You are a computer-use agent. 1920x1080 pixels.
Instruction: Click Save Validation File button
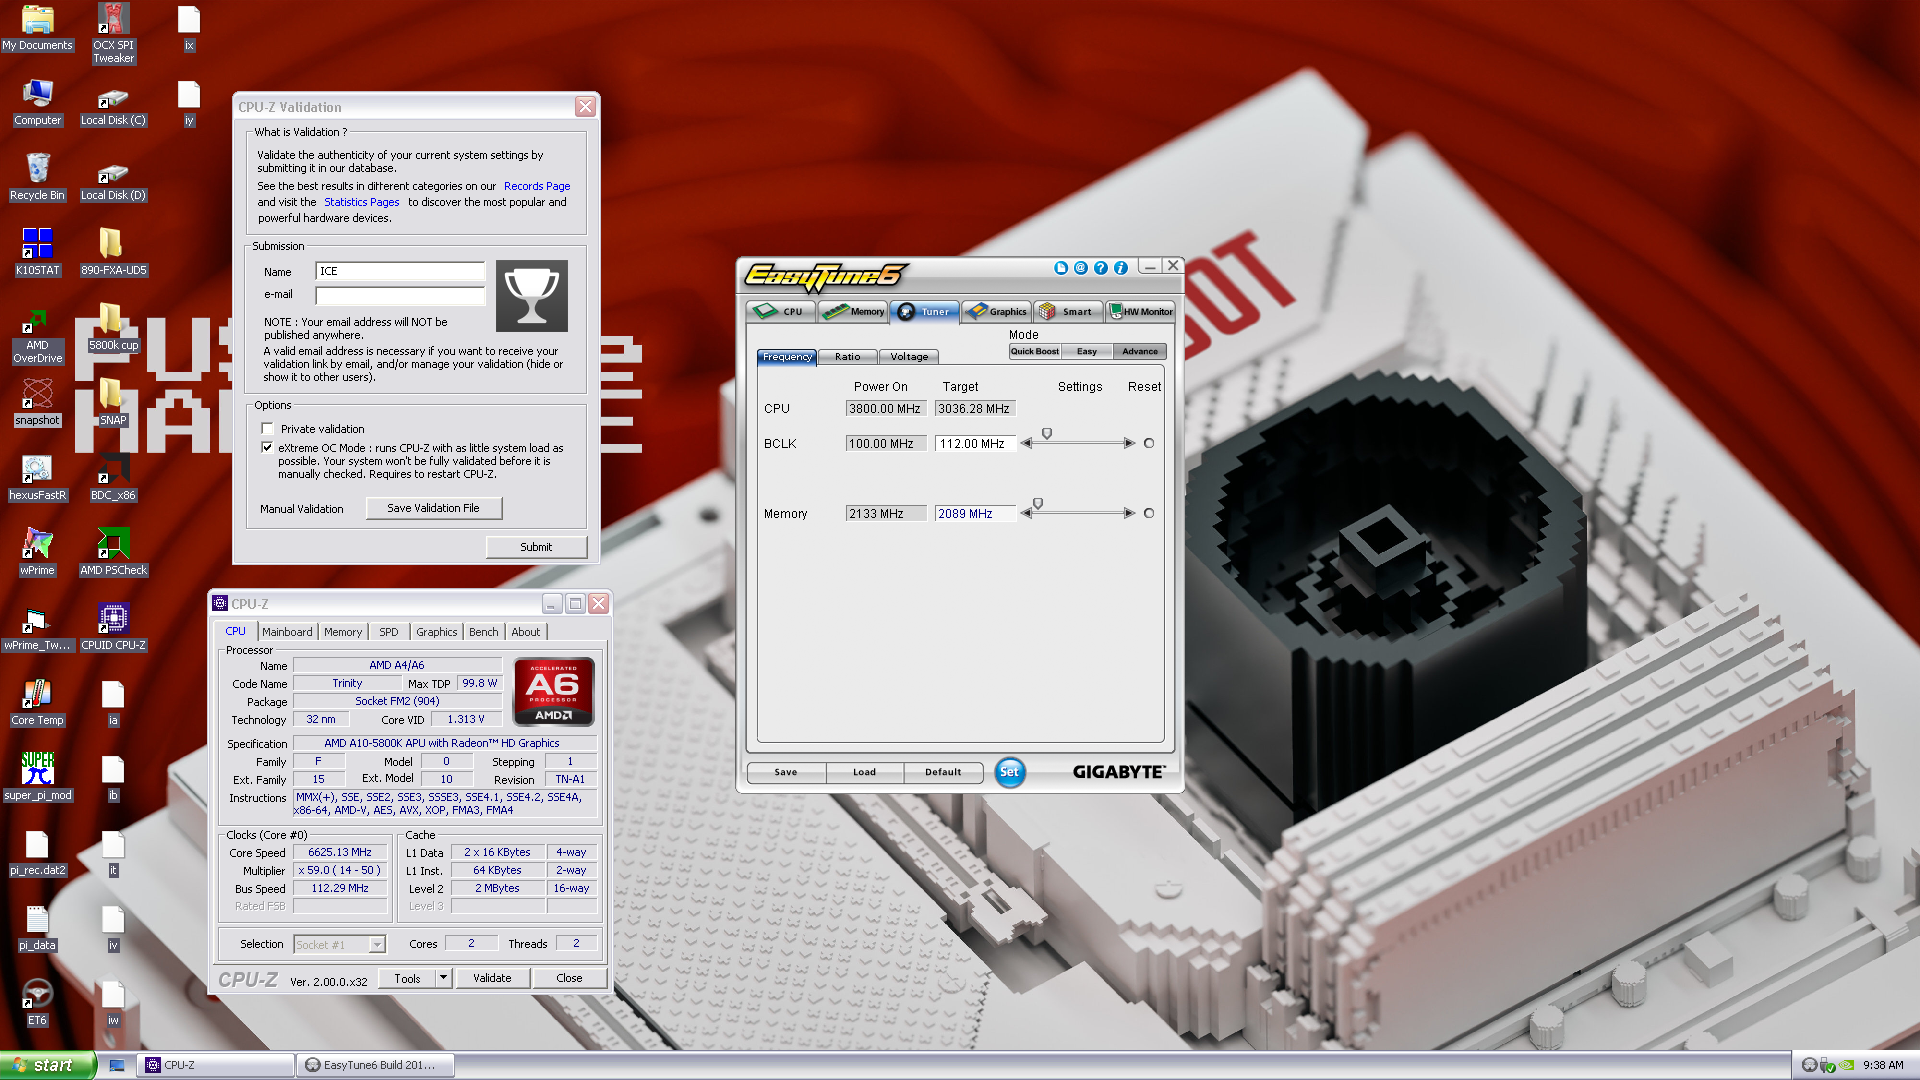click(x=433, y=508)
